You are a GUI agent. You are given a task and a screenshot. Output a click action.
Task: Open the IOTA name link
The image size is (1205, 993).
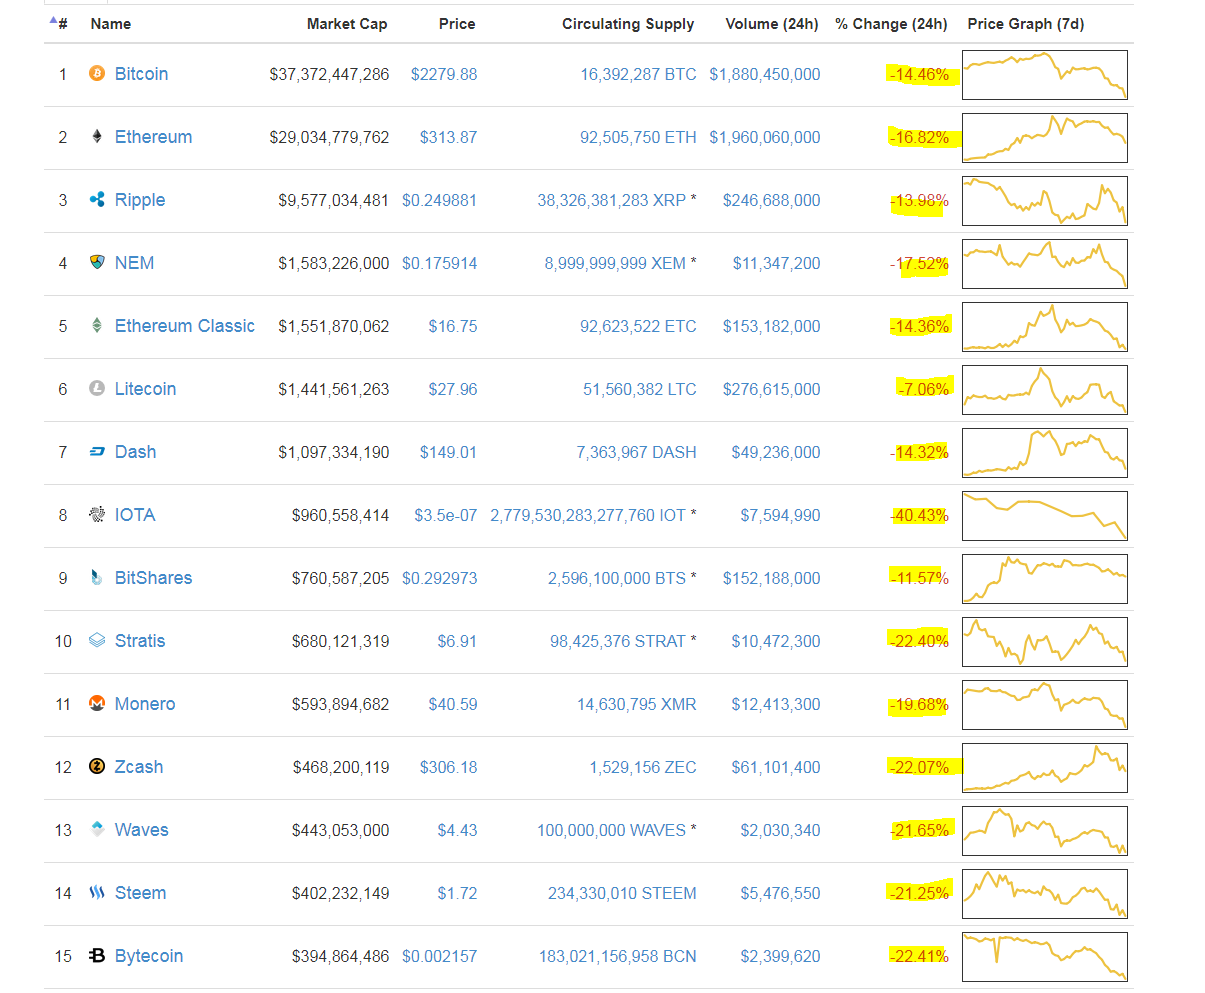135,515
